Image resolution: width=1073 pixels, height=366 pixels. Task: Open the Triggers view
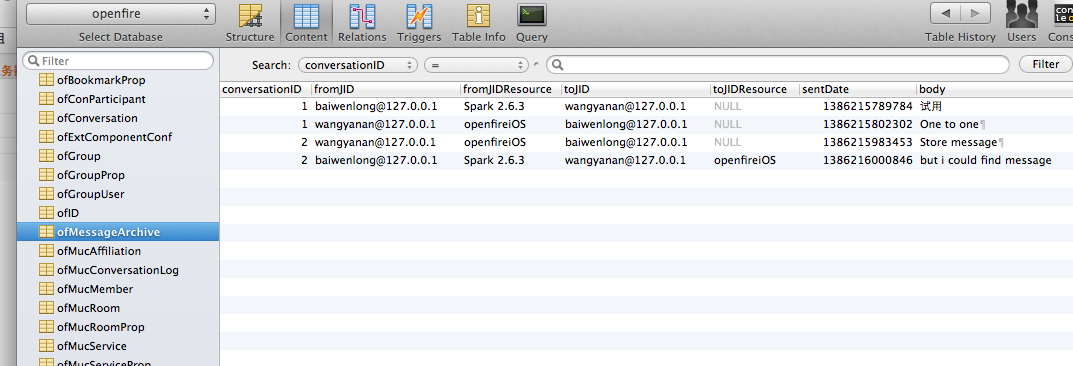(419, 23)
